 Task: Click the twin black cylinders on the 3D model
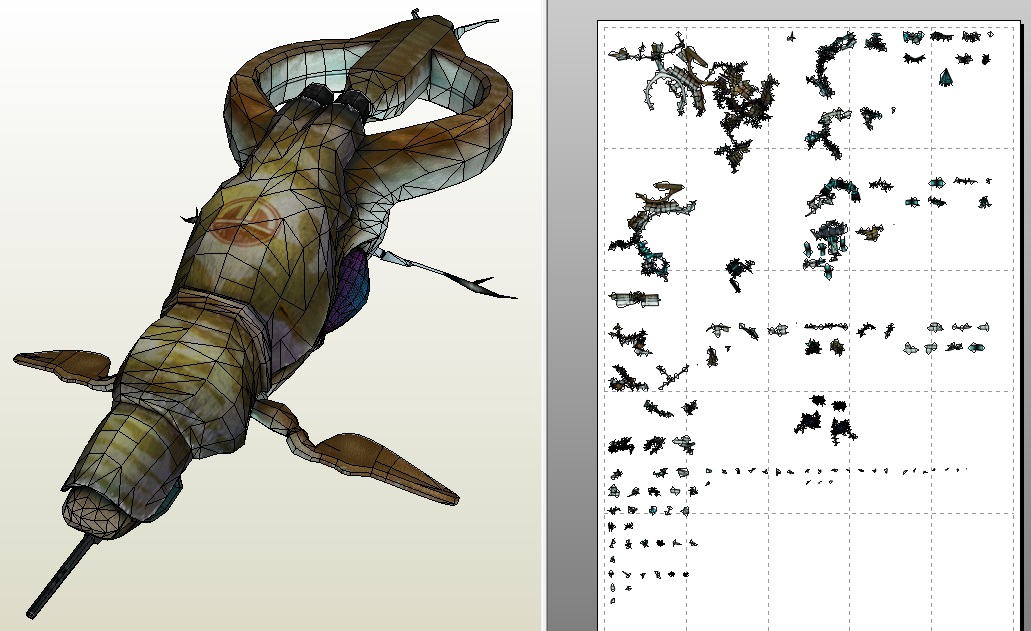(x=337, y=101)
